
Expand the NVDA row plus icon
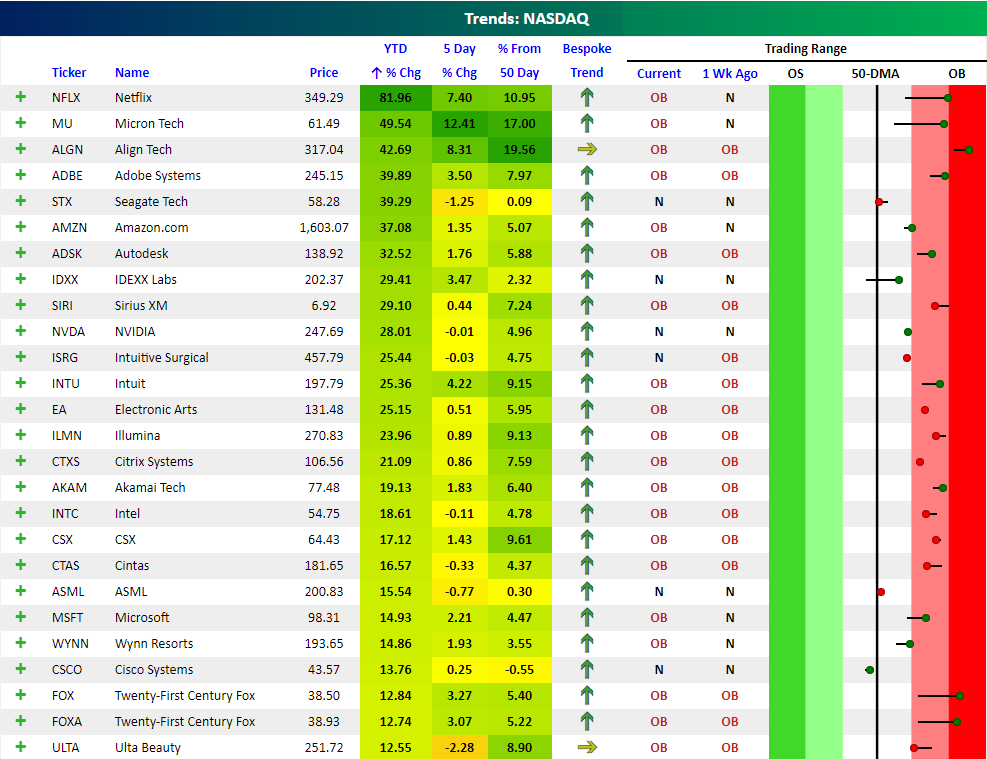(21, 331)
